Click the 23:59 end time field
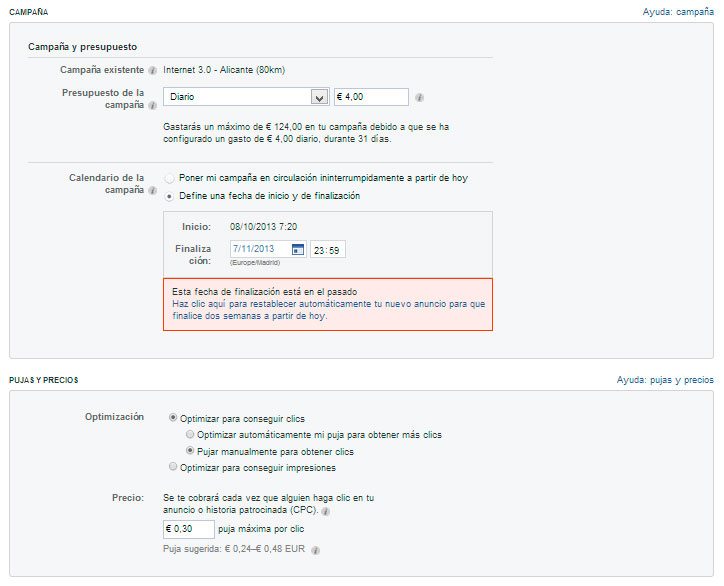Viewport: 724px width, 586px height. pos(328,250)
